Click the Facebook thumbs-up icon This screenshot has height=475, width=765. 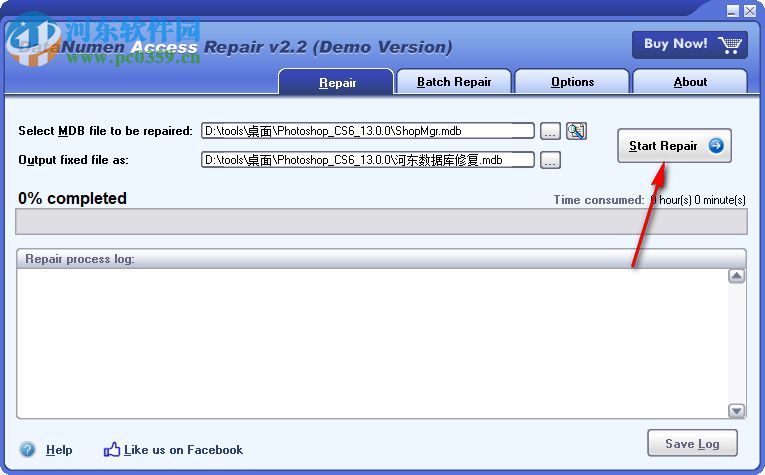(112, 449)
